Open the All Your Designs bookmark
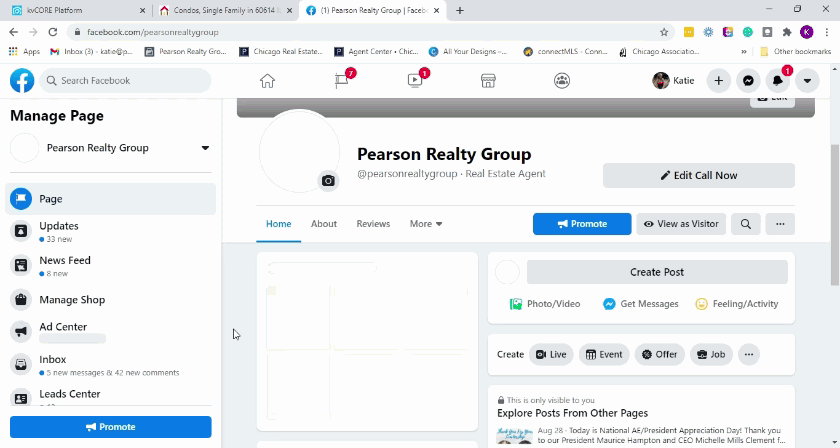 coord(468,51)
